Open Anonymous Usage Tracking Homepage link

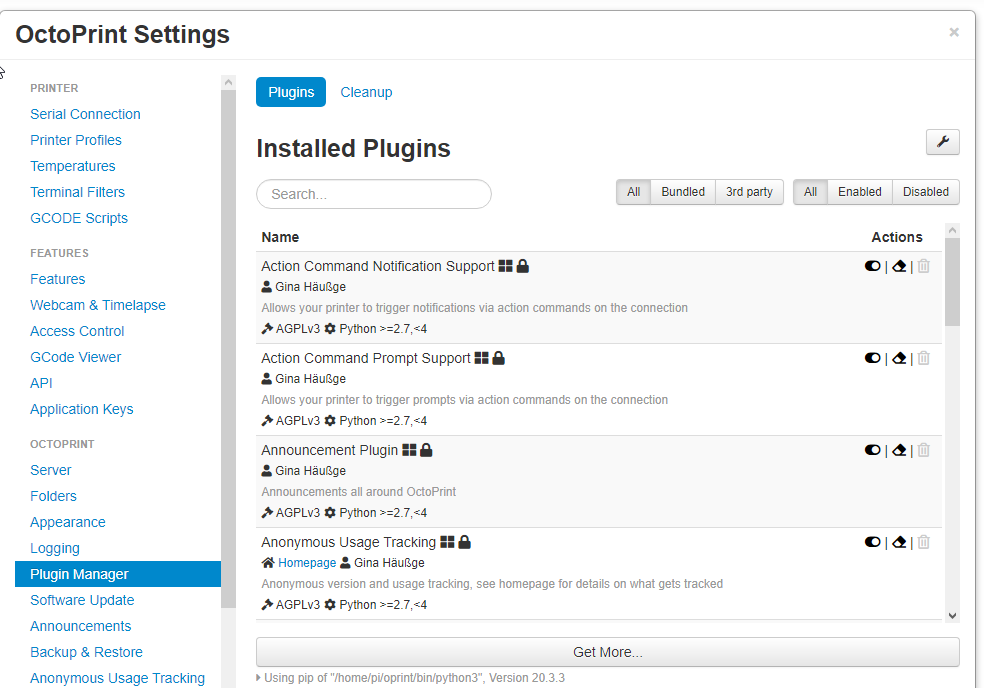[307, 563]
